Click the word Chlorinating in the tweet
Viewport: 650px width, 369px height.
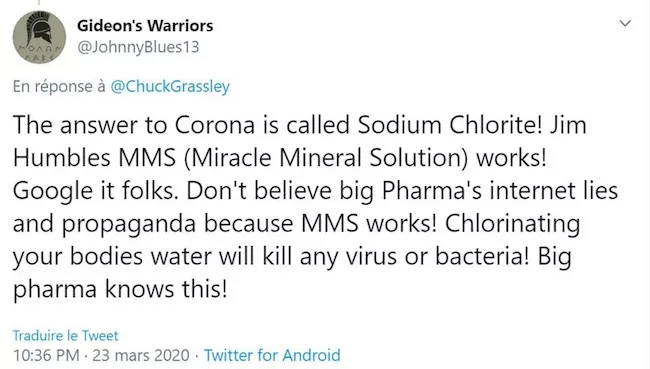point(512,223)
